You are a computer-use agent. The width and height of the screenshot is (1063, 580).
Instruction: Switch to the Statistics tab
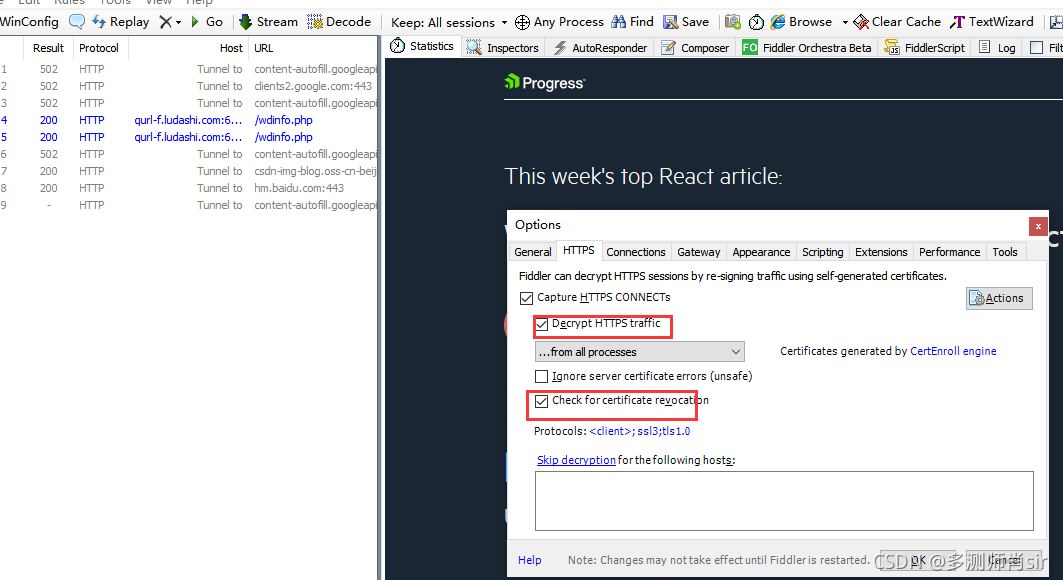coord(422,46)
